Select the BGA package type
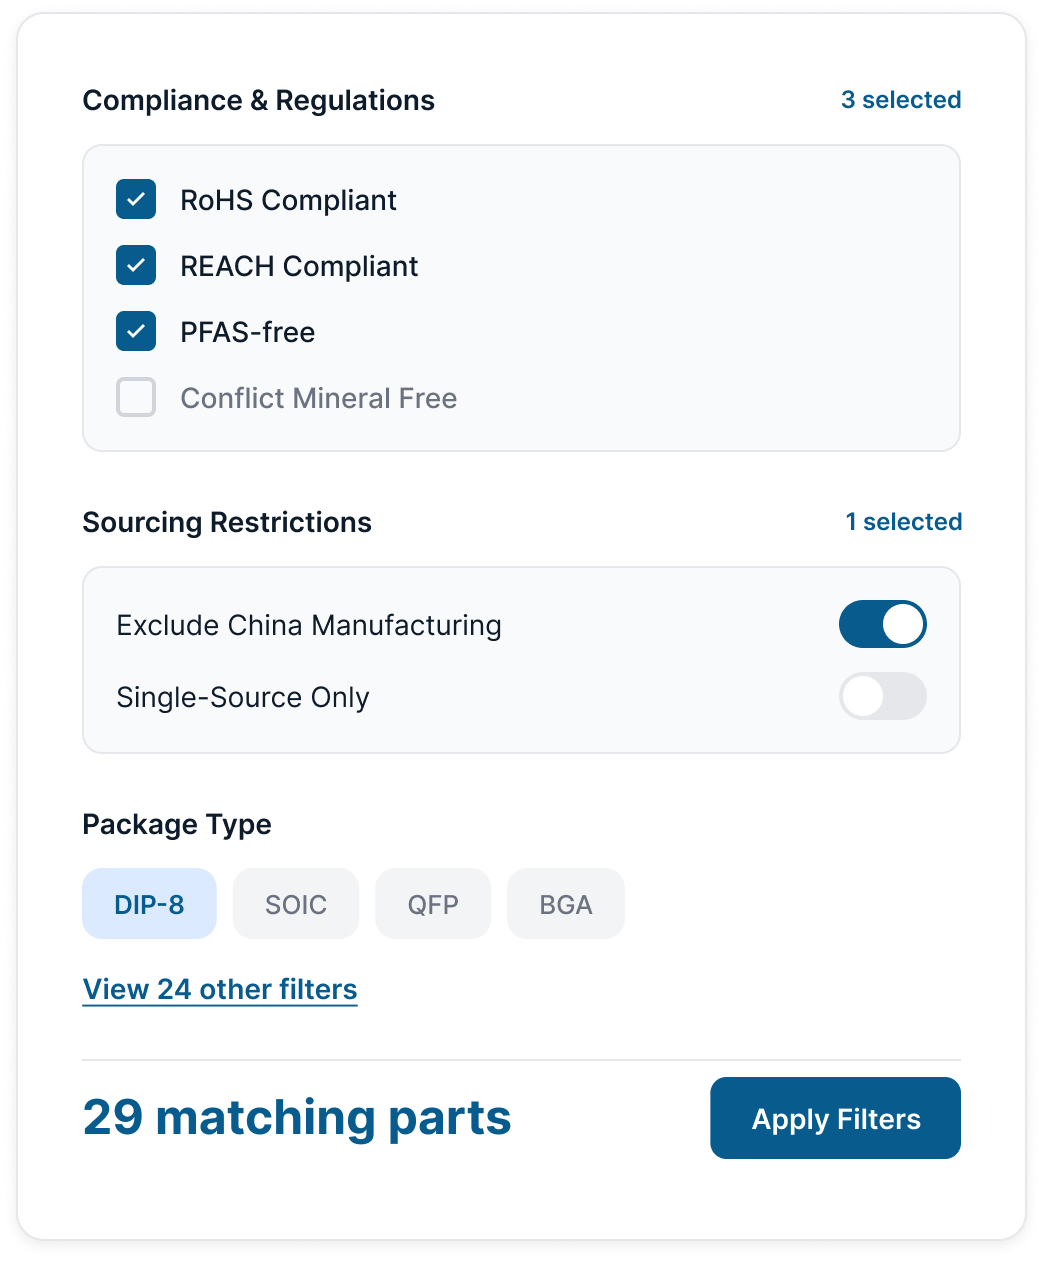 tap(565, 903)
